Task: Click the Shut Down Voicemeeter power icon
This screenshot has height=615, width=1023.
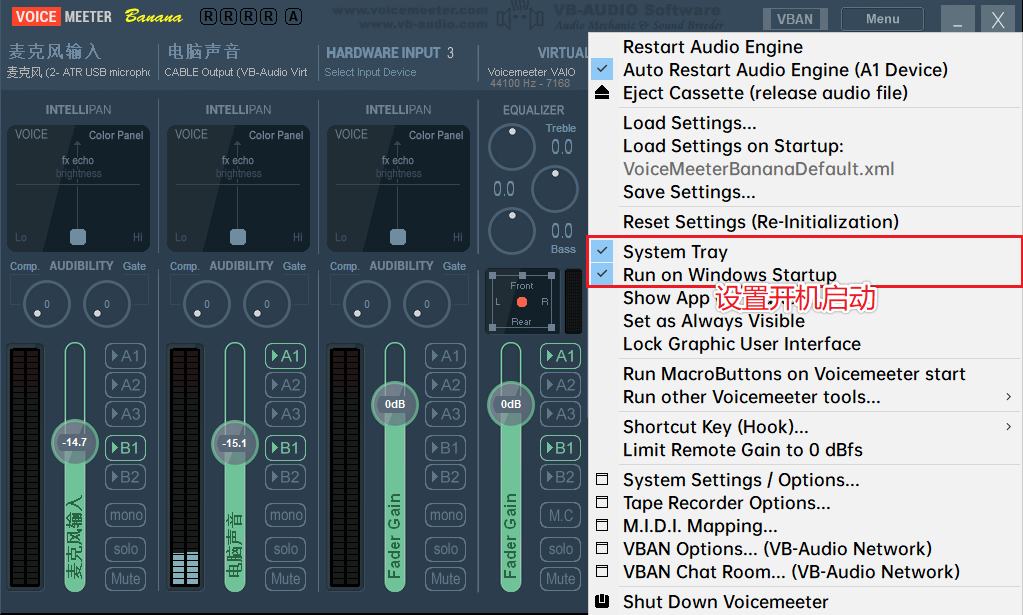Action: [602, 601]
